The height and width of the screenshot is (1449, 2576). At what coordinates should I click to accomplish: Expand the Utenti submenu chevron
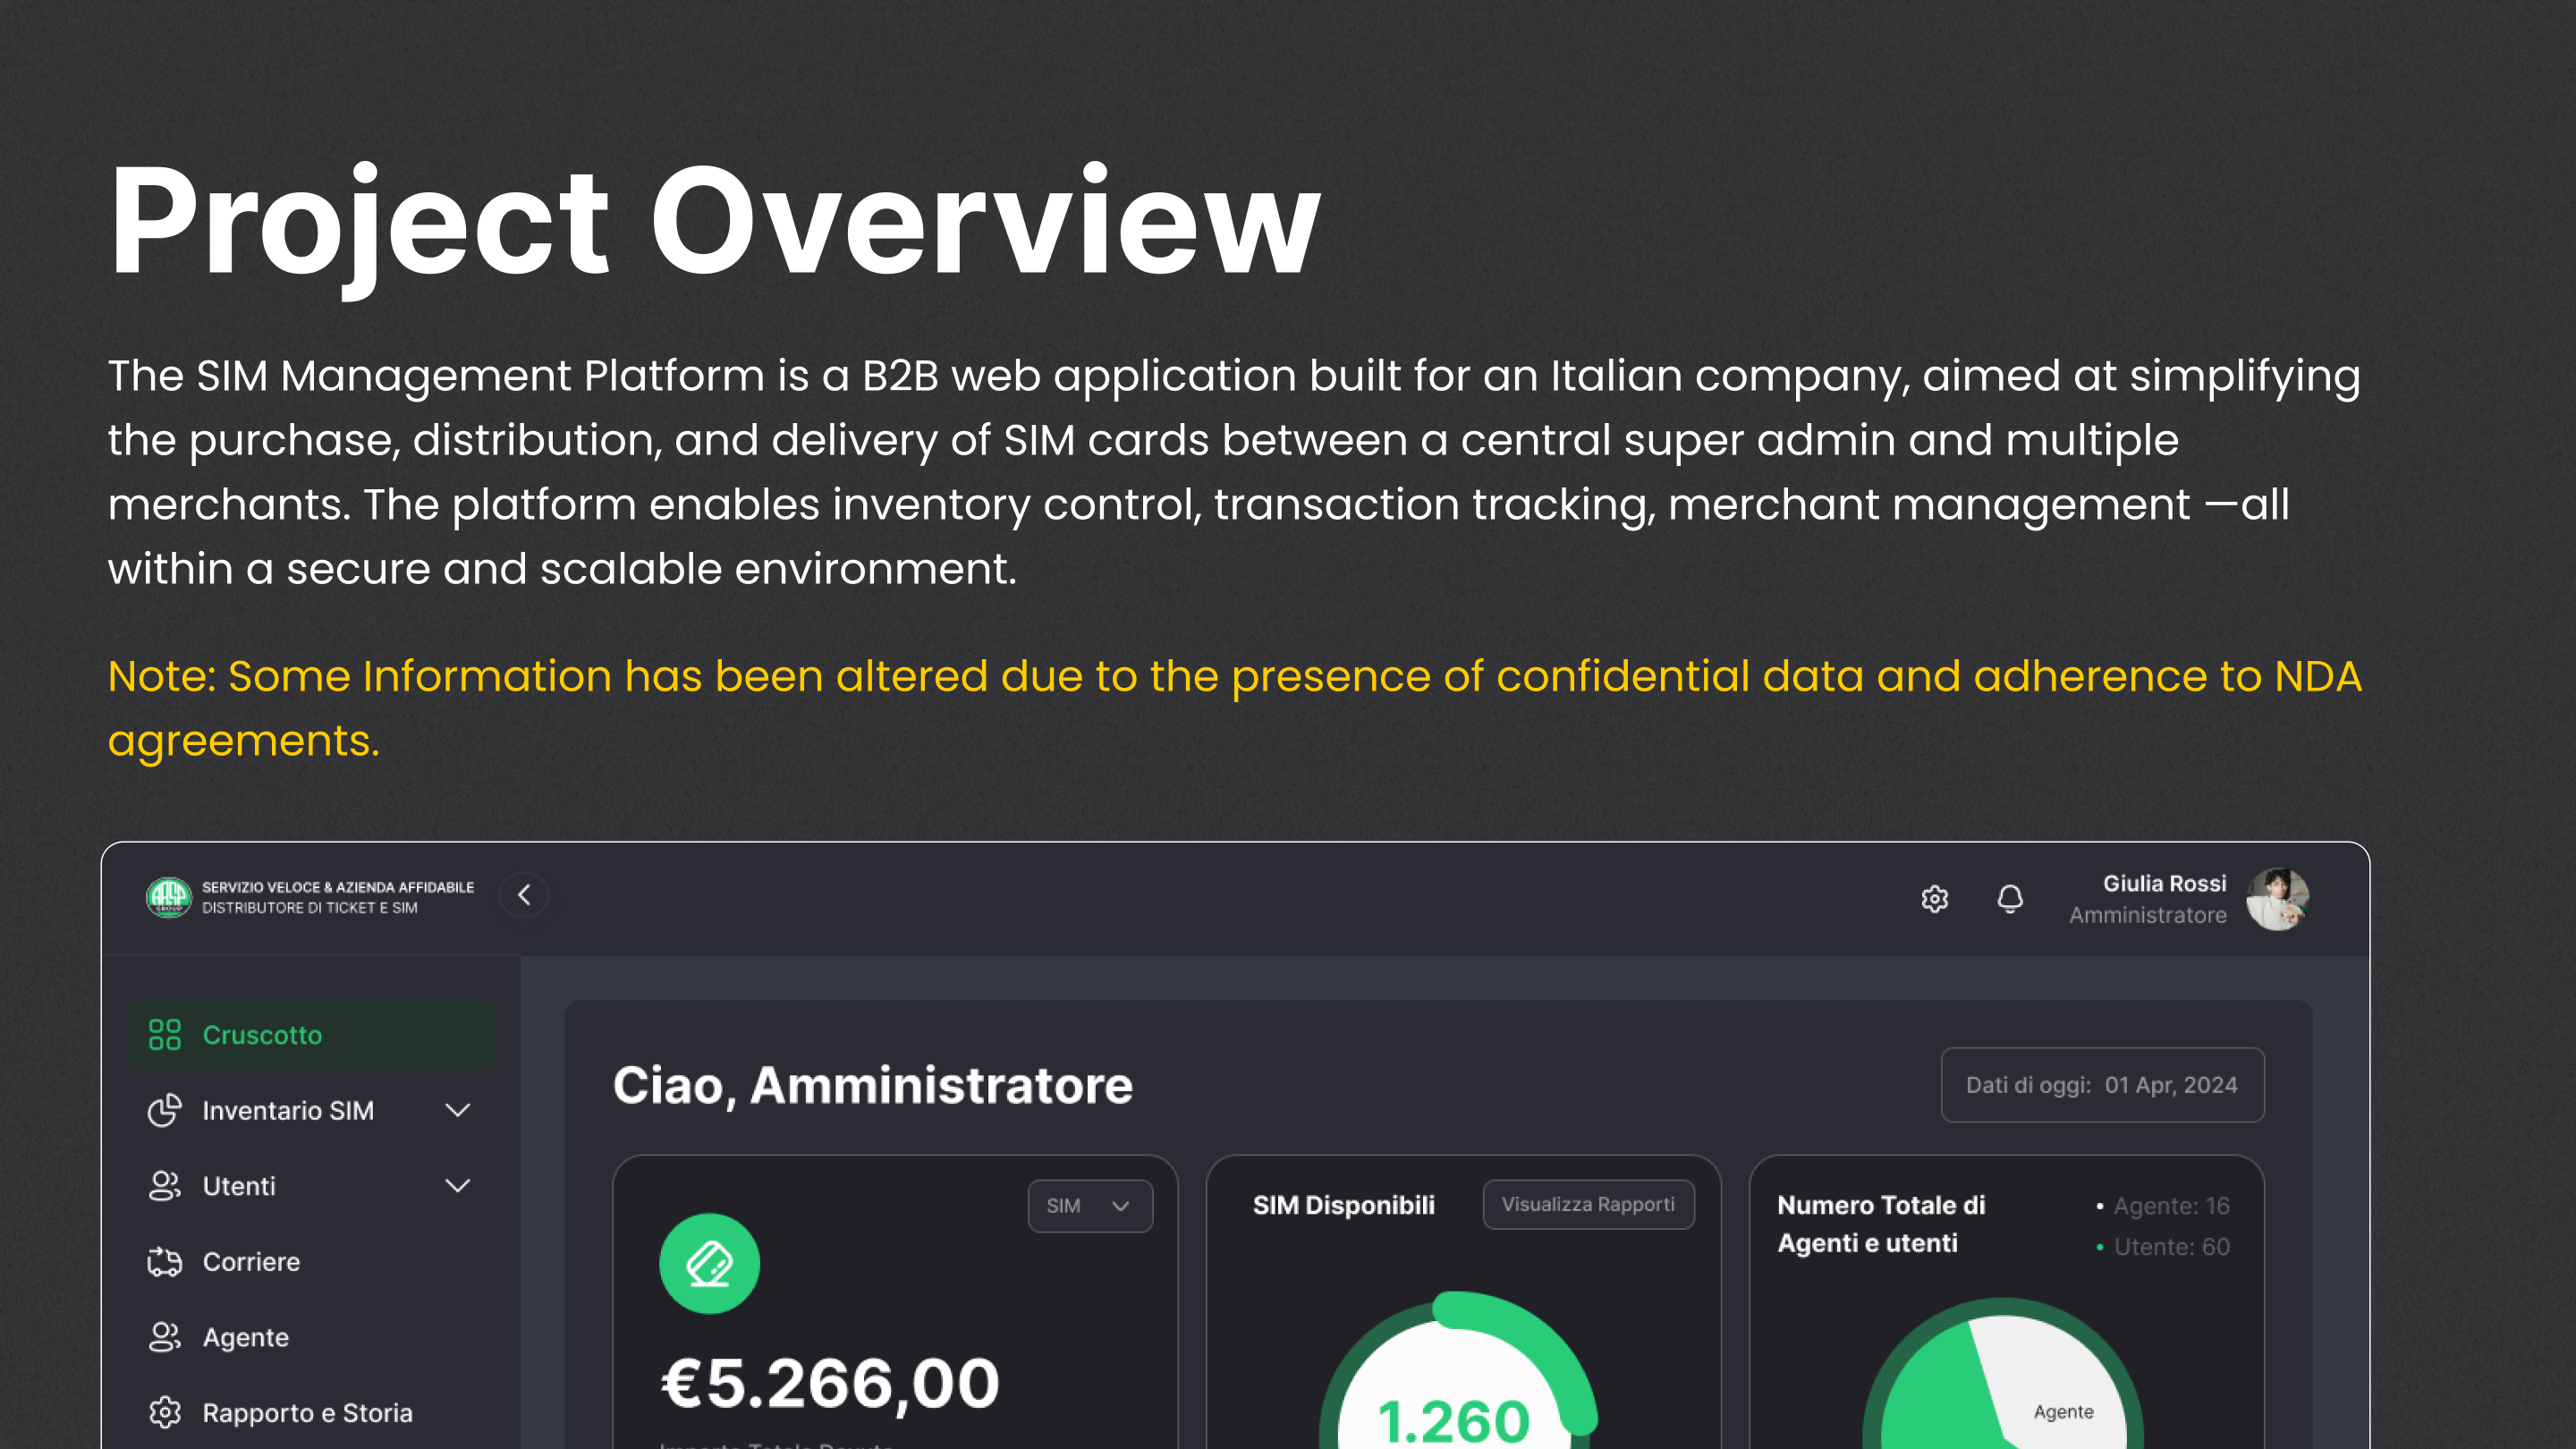pyautogui.click(x=458, y=1186)
